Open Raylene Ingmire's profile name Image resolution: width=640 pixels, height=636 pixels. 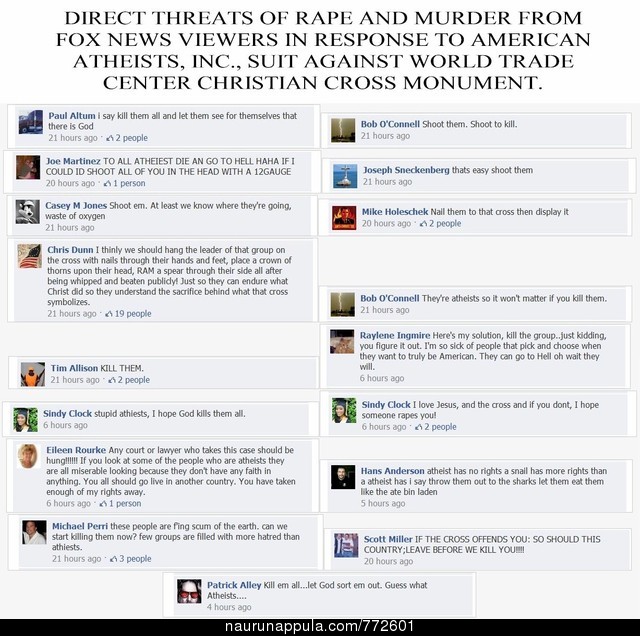click(x=395, y=336)
